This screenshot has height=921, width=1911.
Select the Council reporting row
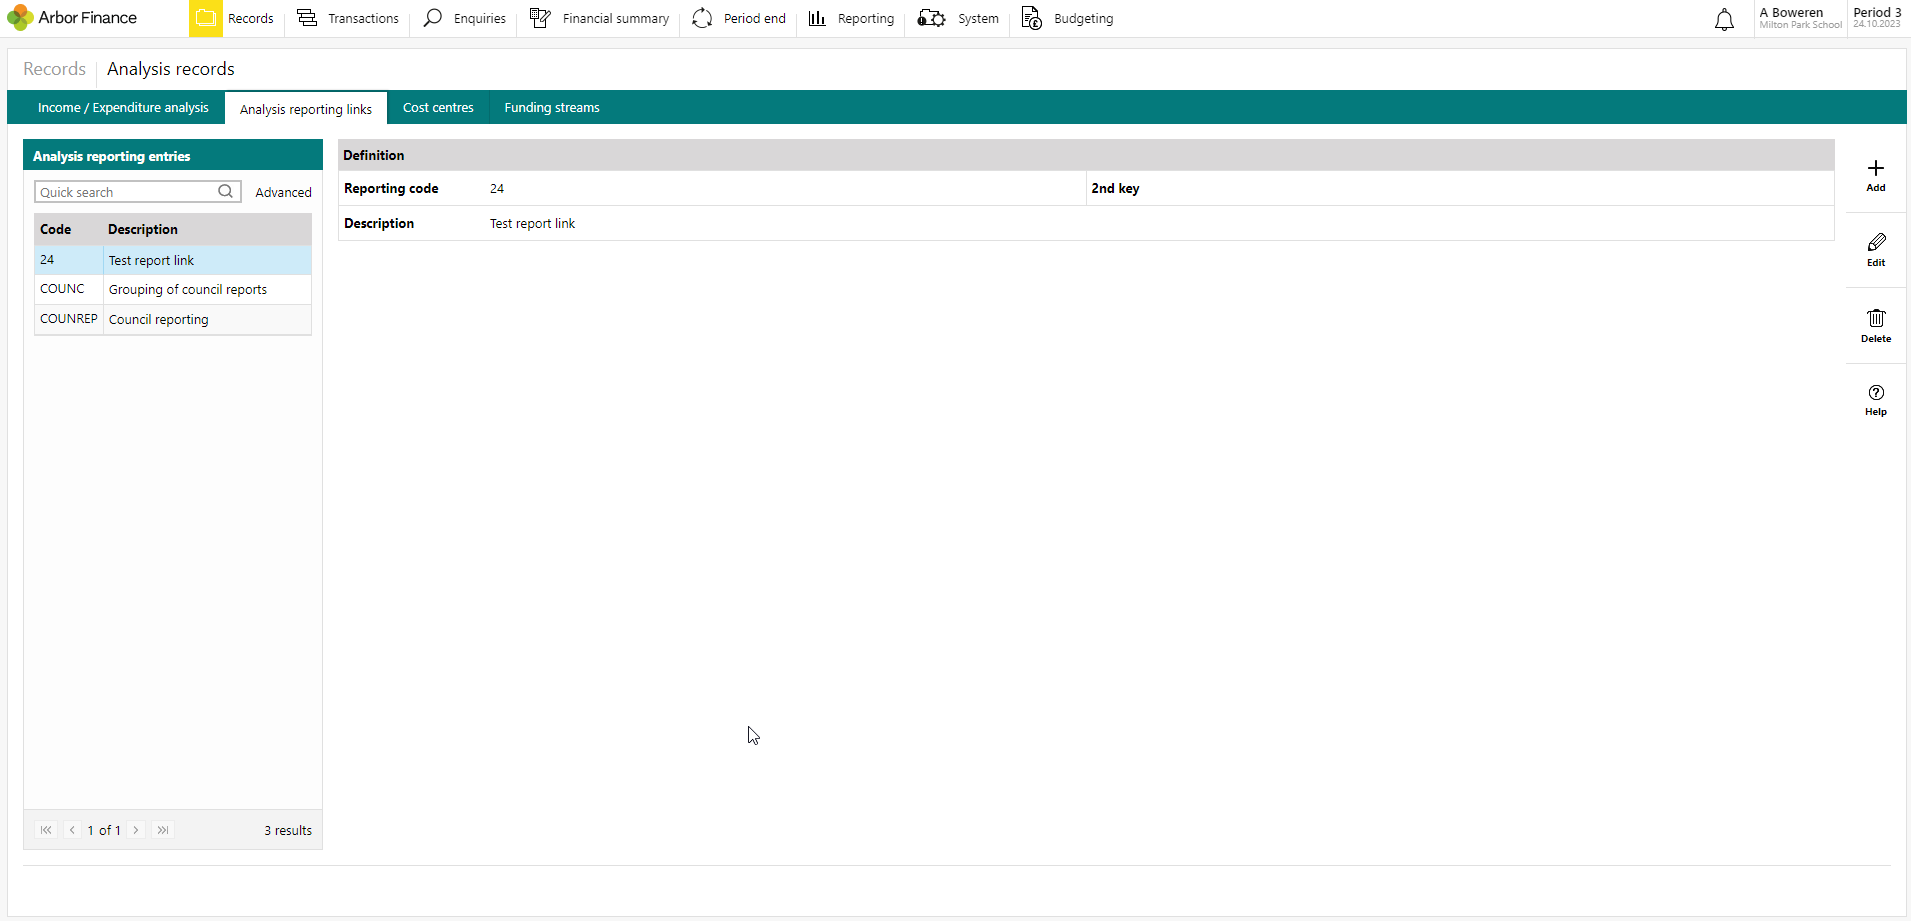pyautogui.click(x=208, y=319)
